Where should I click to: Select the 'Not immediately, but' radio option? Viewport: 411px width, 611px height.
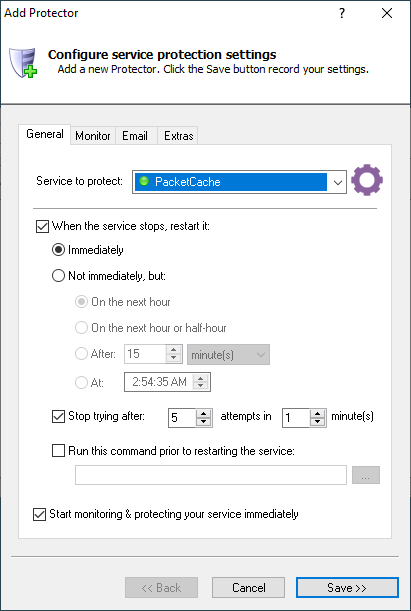(x=58, y=276)
